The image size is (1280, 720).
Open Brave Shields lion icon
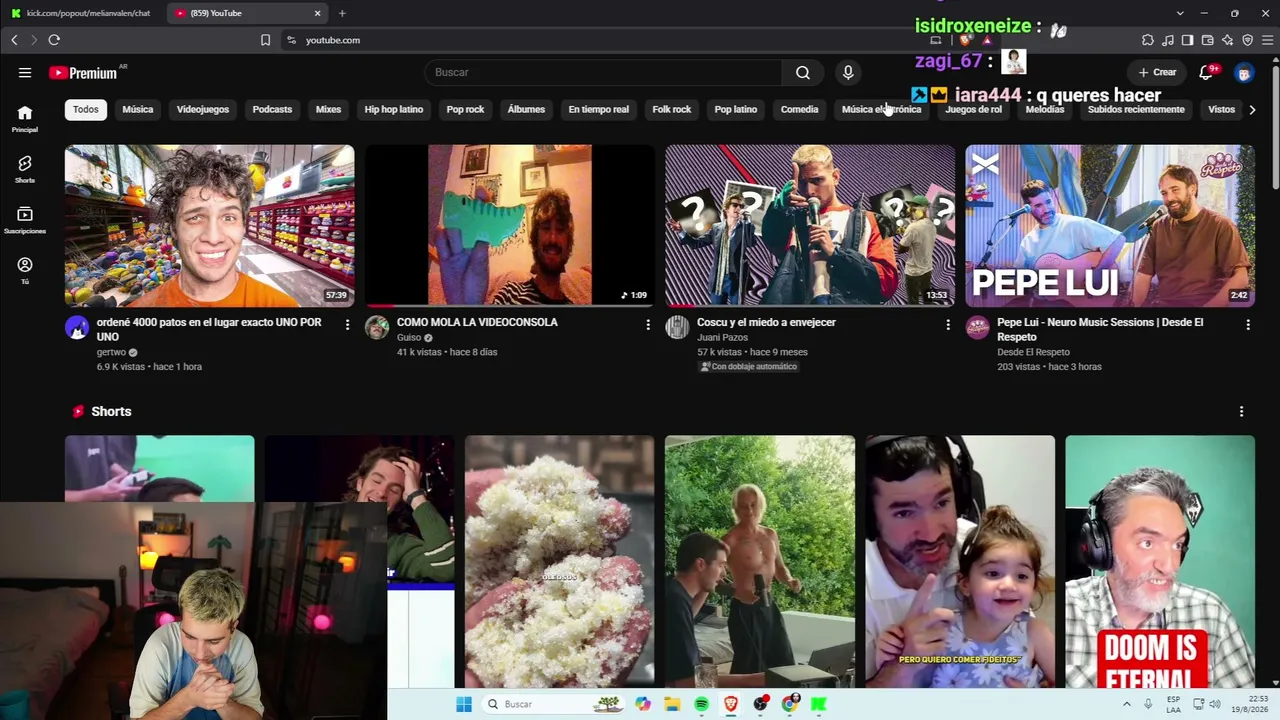pyautogui.click(x=965, y=40)
